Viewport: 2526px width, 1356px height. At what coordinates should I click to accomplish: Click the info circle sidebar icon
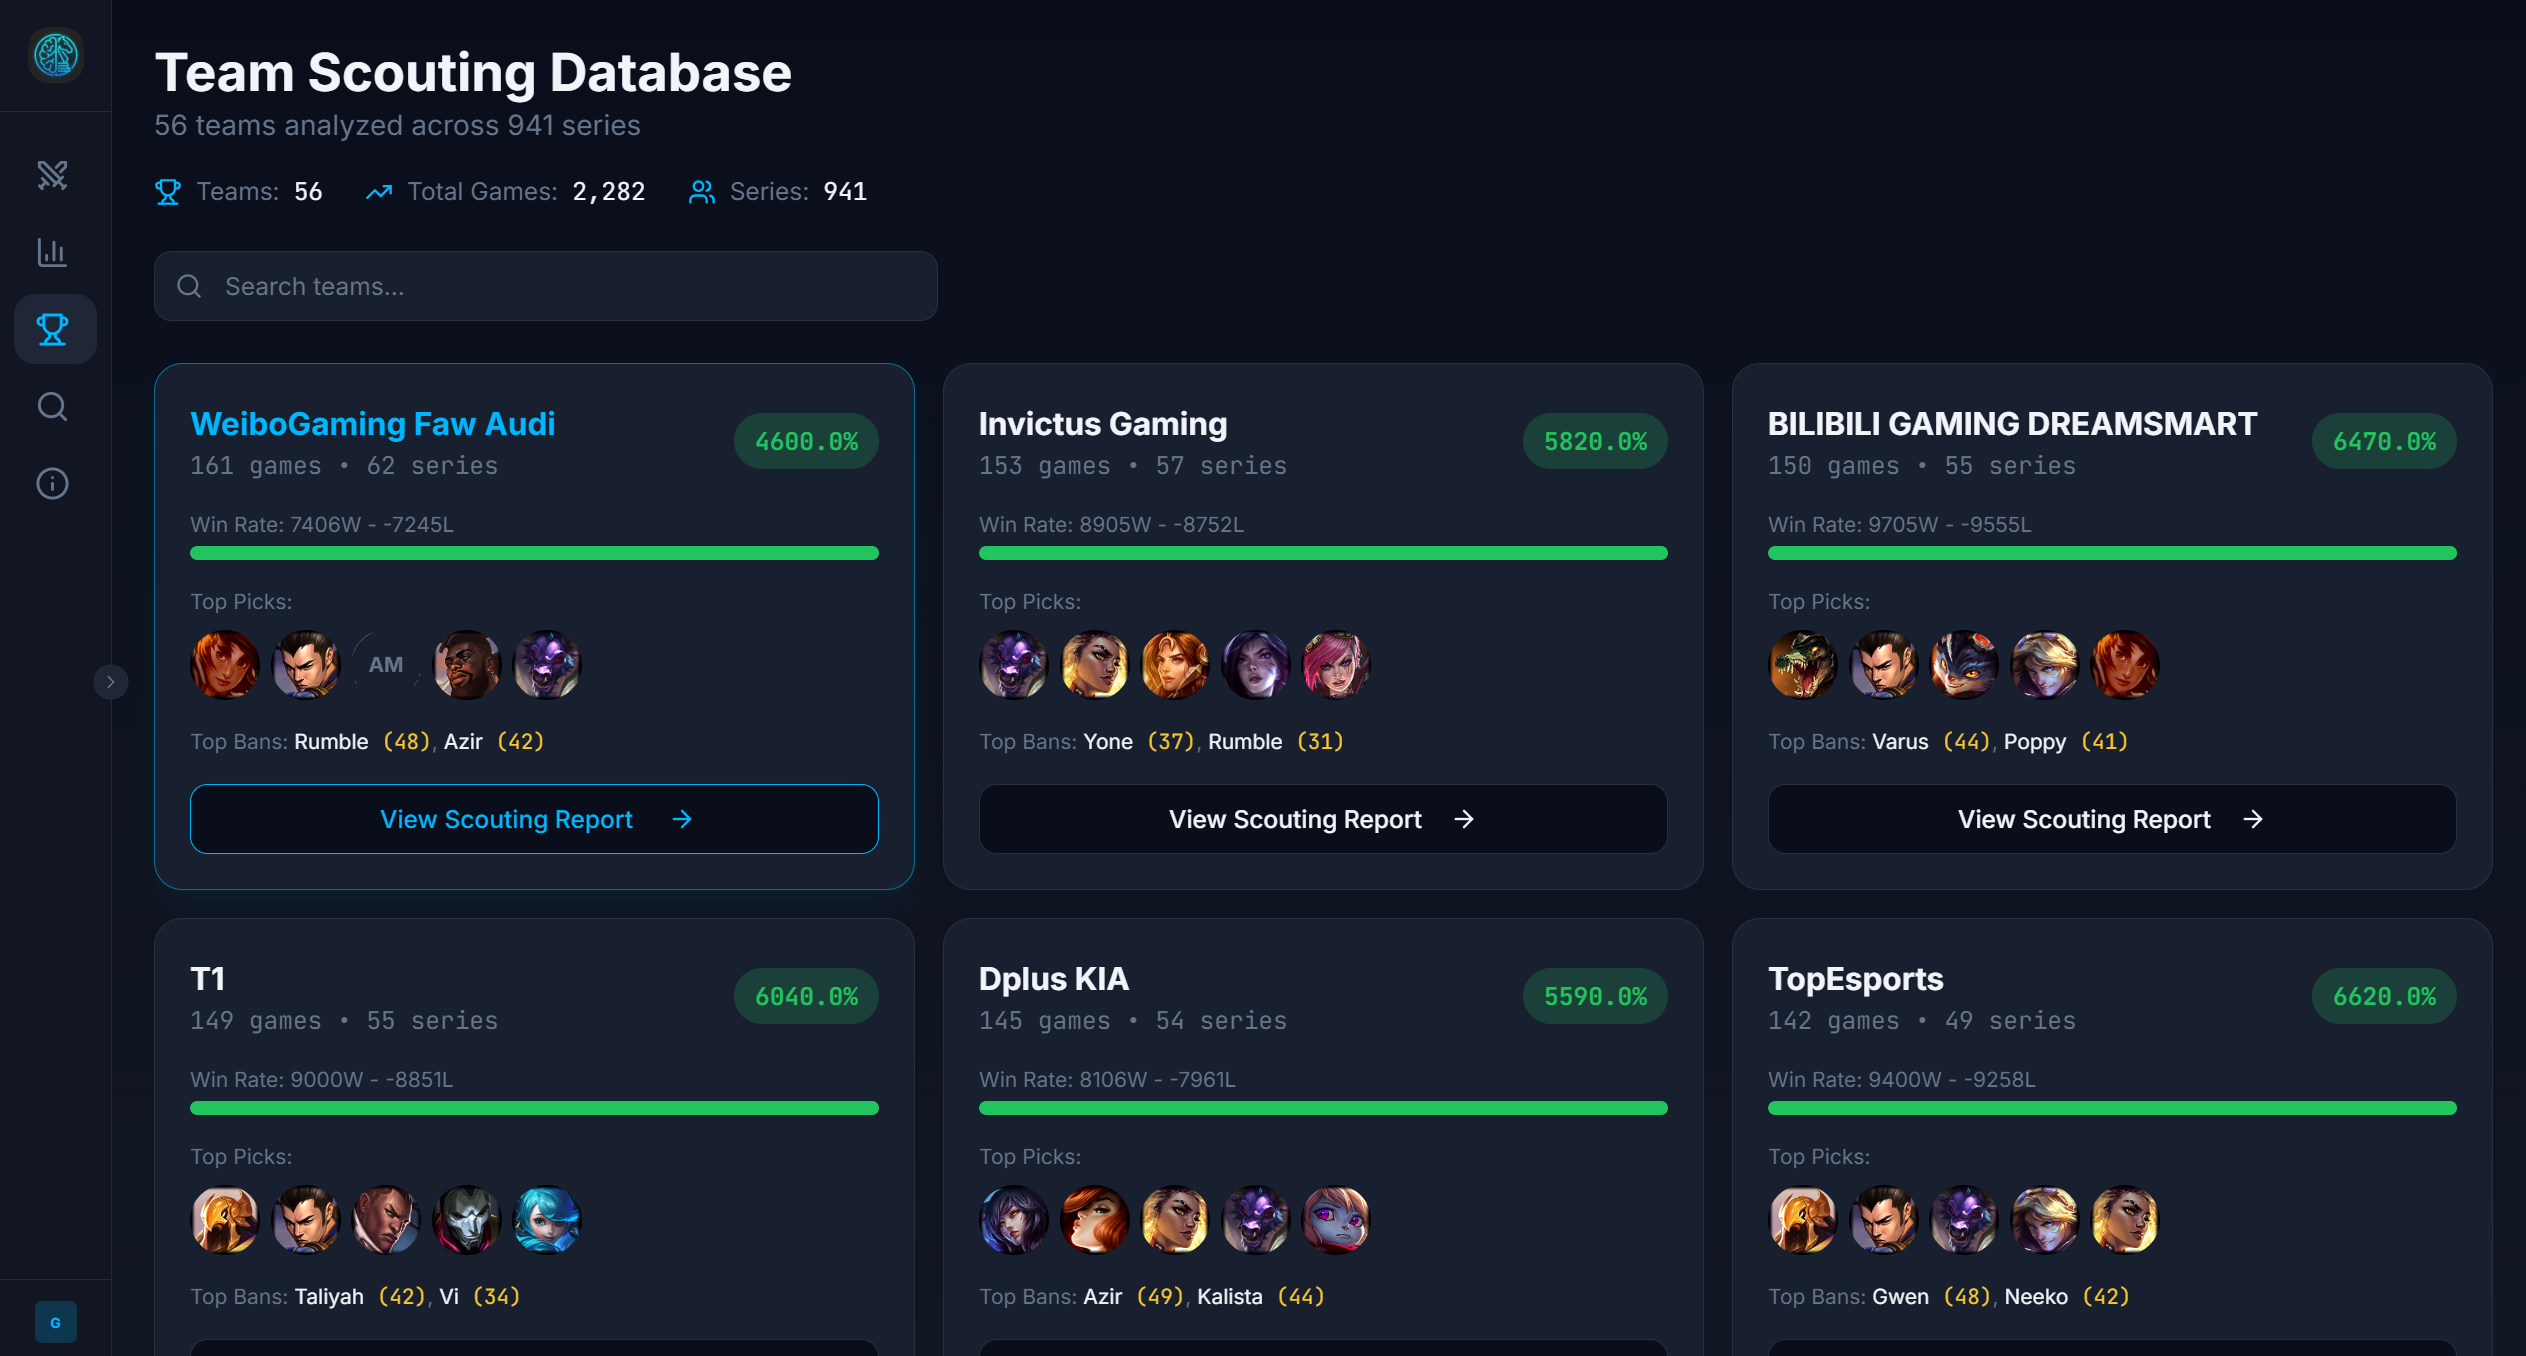(52, 484)
